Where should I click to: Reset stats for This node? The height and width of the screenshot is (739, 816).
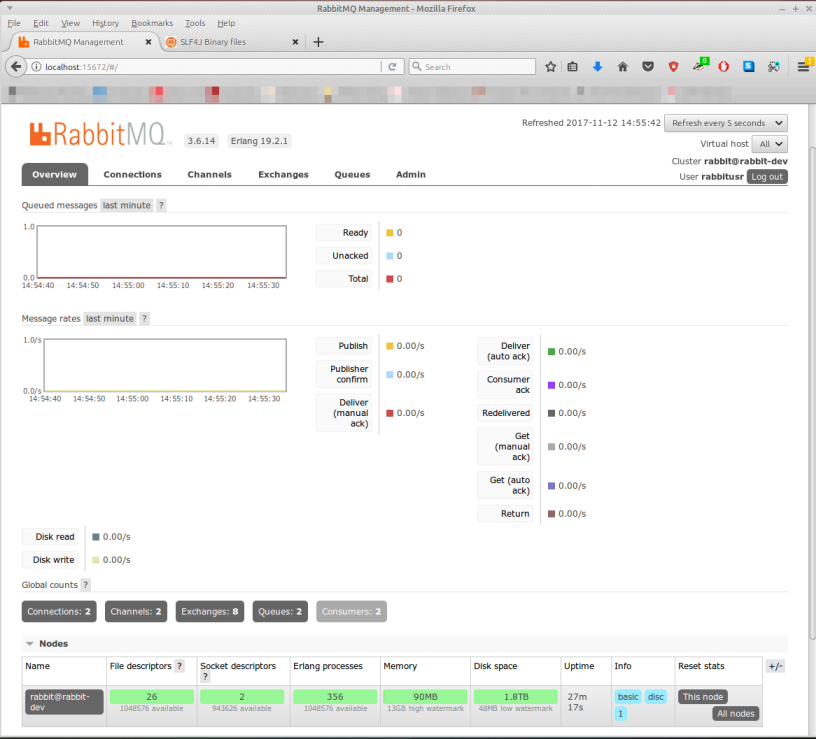701,696
